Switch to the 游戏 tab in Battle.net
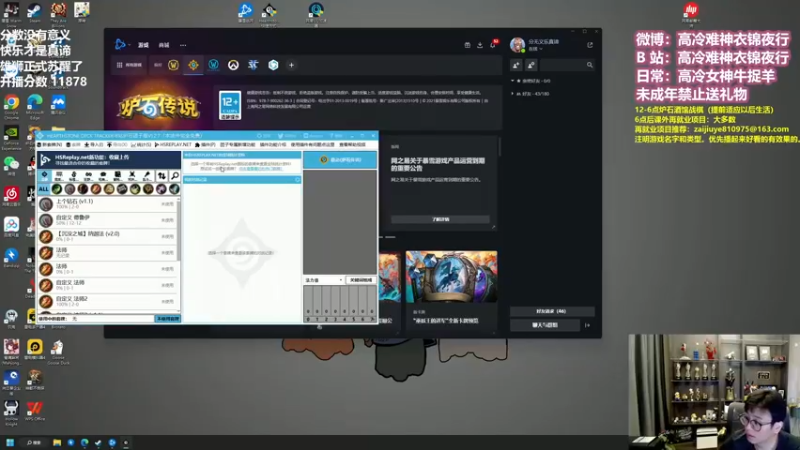This screenshot has width=800, height=450. (143, 45)
